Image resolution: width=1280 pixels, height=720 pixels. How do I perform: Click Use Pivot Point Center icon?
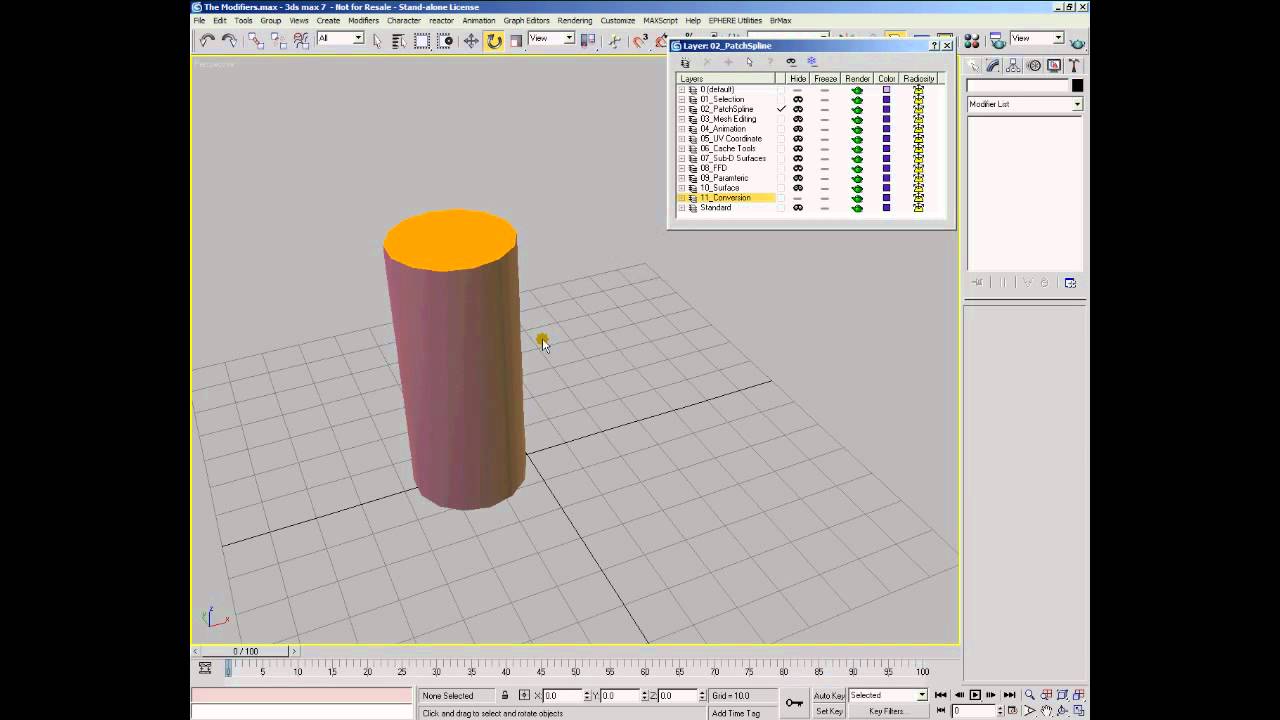(588, 41)
